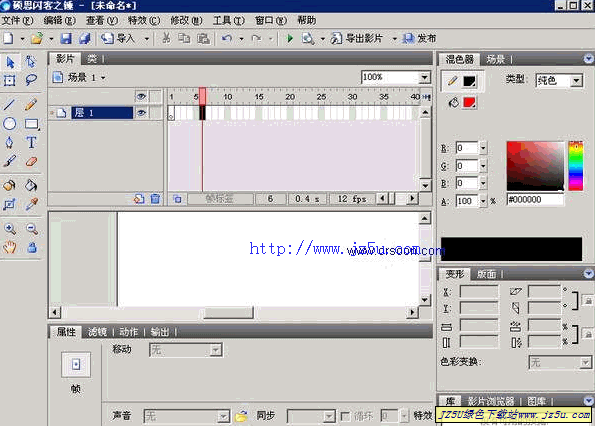Pick the lasso tool

pyautogui.click(x=31, y=80)
